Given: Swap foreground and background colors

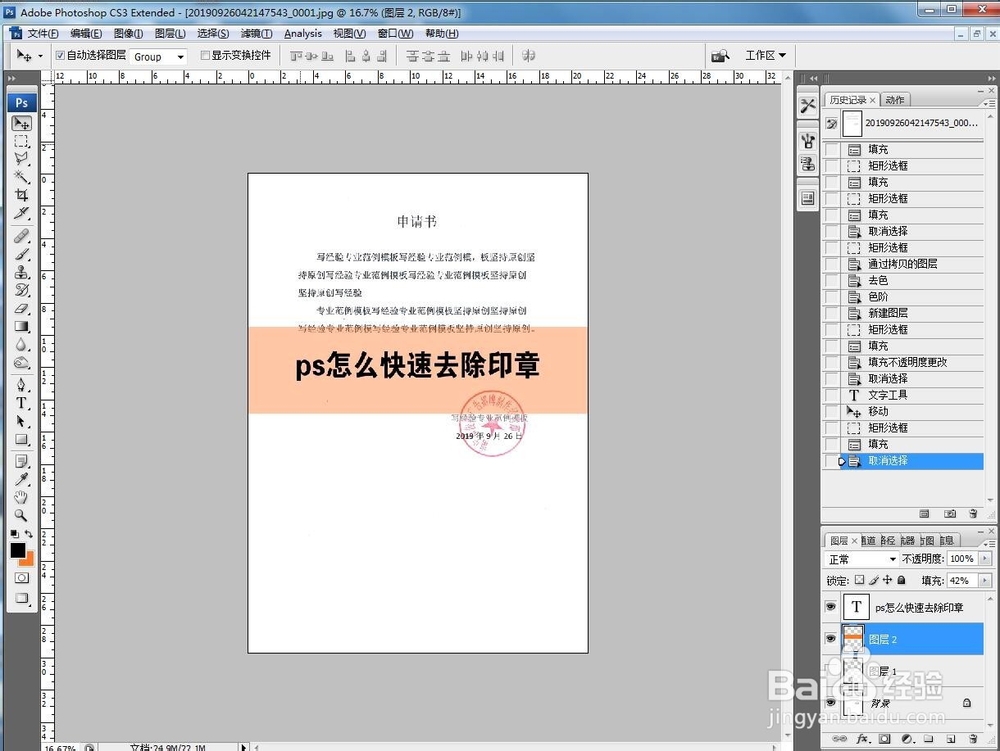Looking at the screenshot, I should coord(29,534).
